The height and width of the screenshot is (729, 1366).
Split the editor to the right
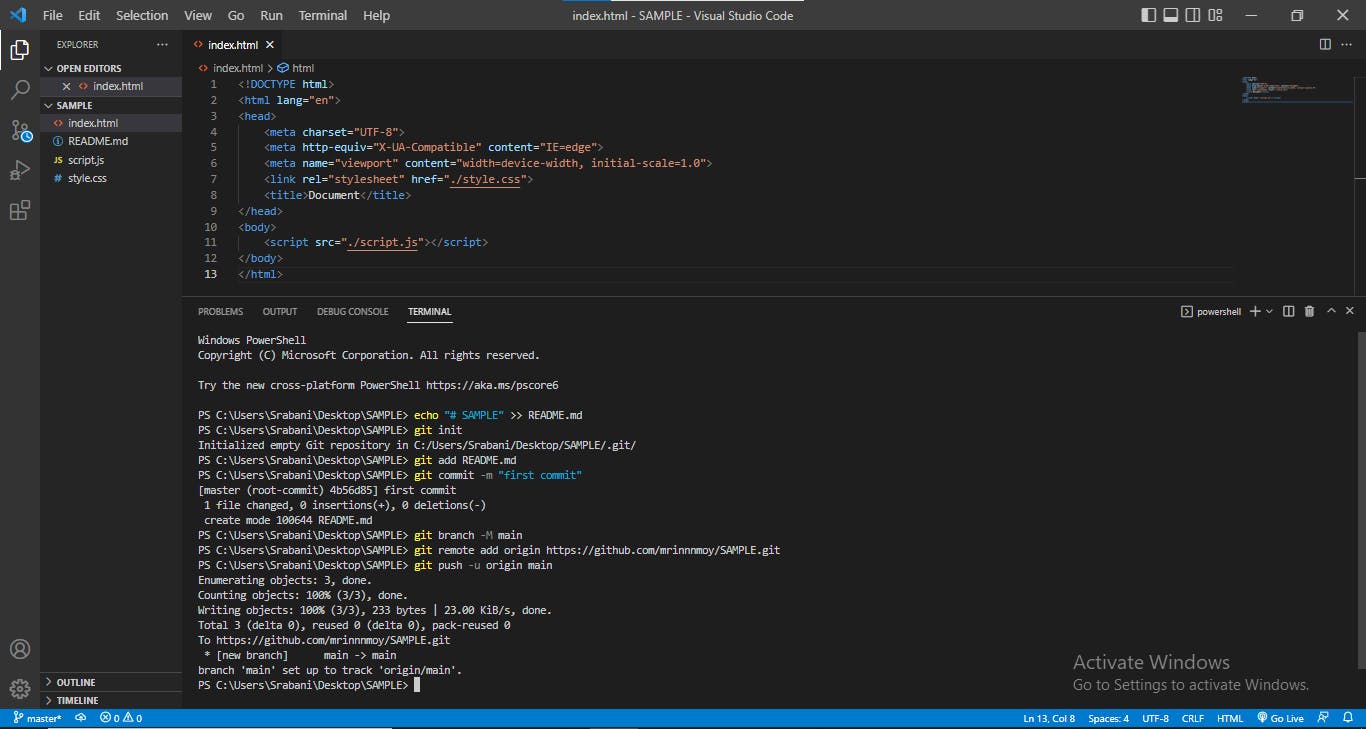click(x=1325, y=44)
